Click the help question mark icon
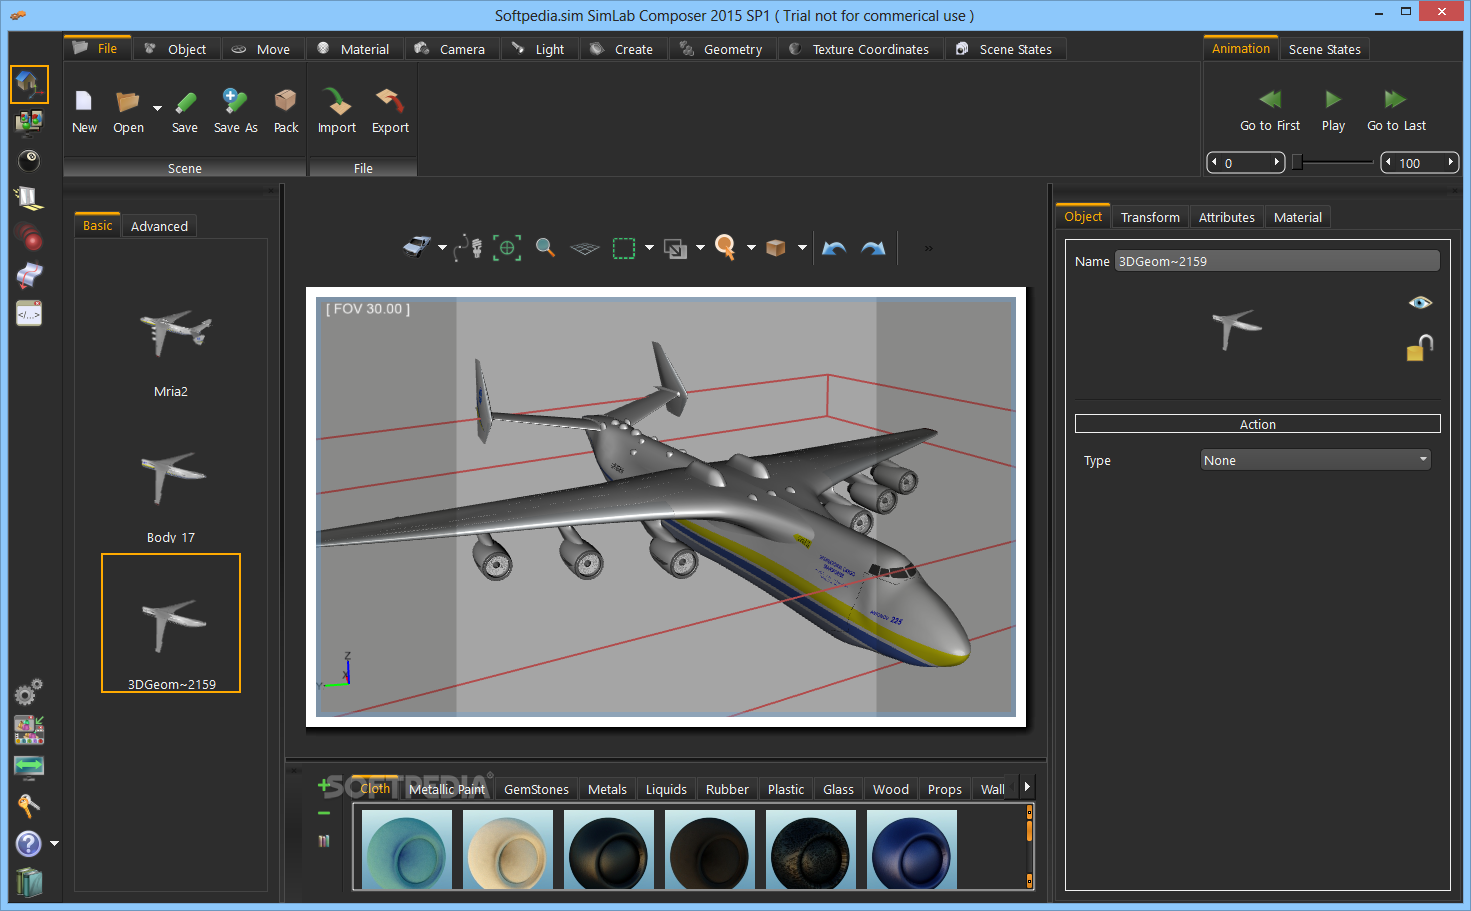The width and height of the screenshot is (1471, 911). coord(29,844)
